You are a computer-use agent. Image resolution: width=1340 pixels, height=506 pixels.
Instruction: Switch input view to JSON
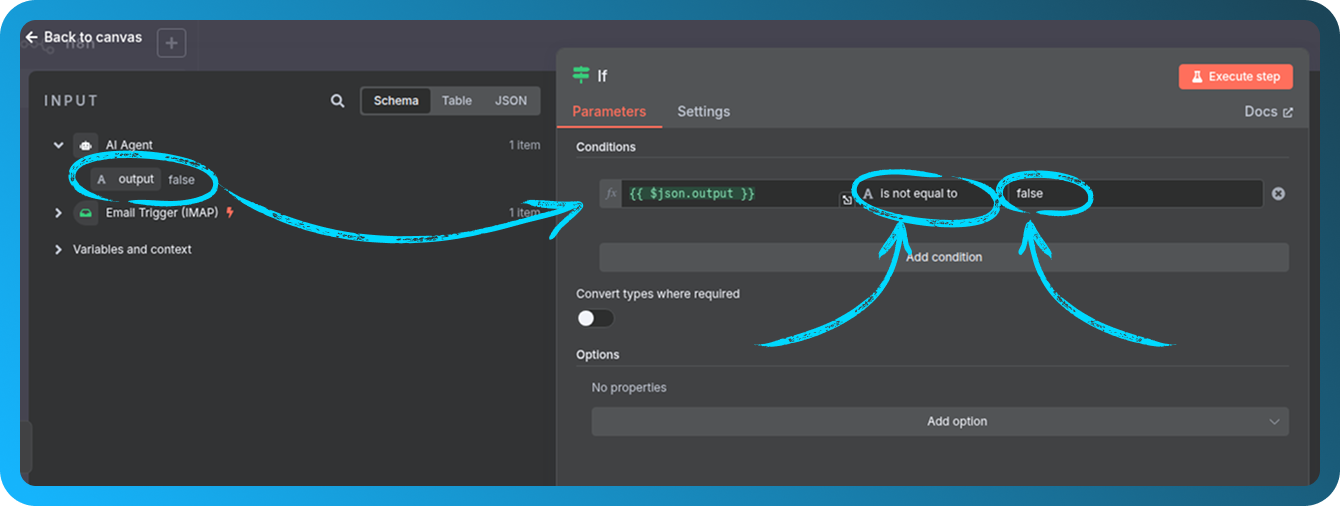[x=511, y=101]
